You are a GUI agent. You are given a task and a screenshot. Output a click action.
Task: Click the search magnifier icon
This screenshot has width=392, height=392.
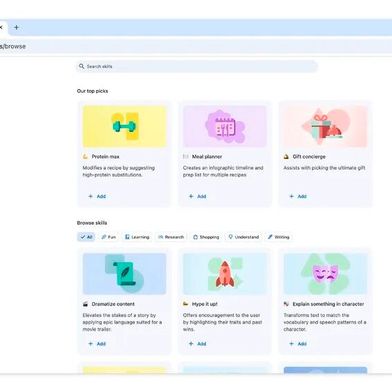[x=81, y=66]
